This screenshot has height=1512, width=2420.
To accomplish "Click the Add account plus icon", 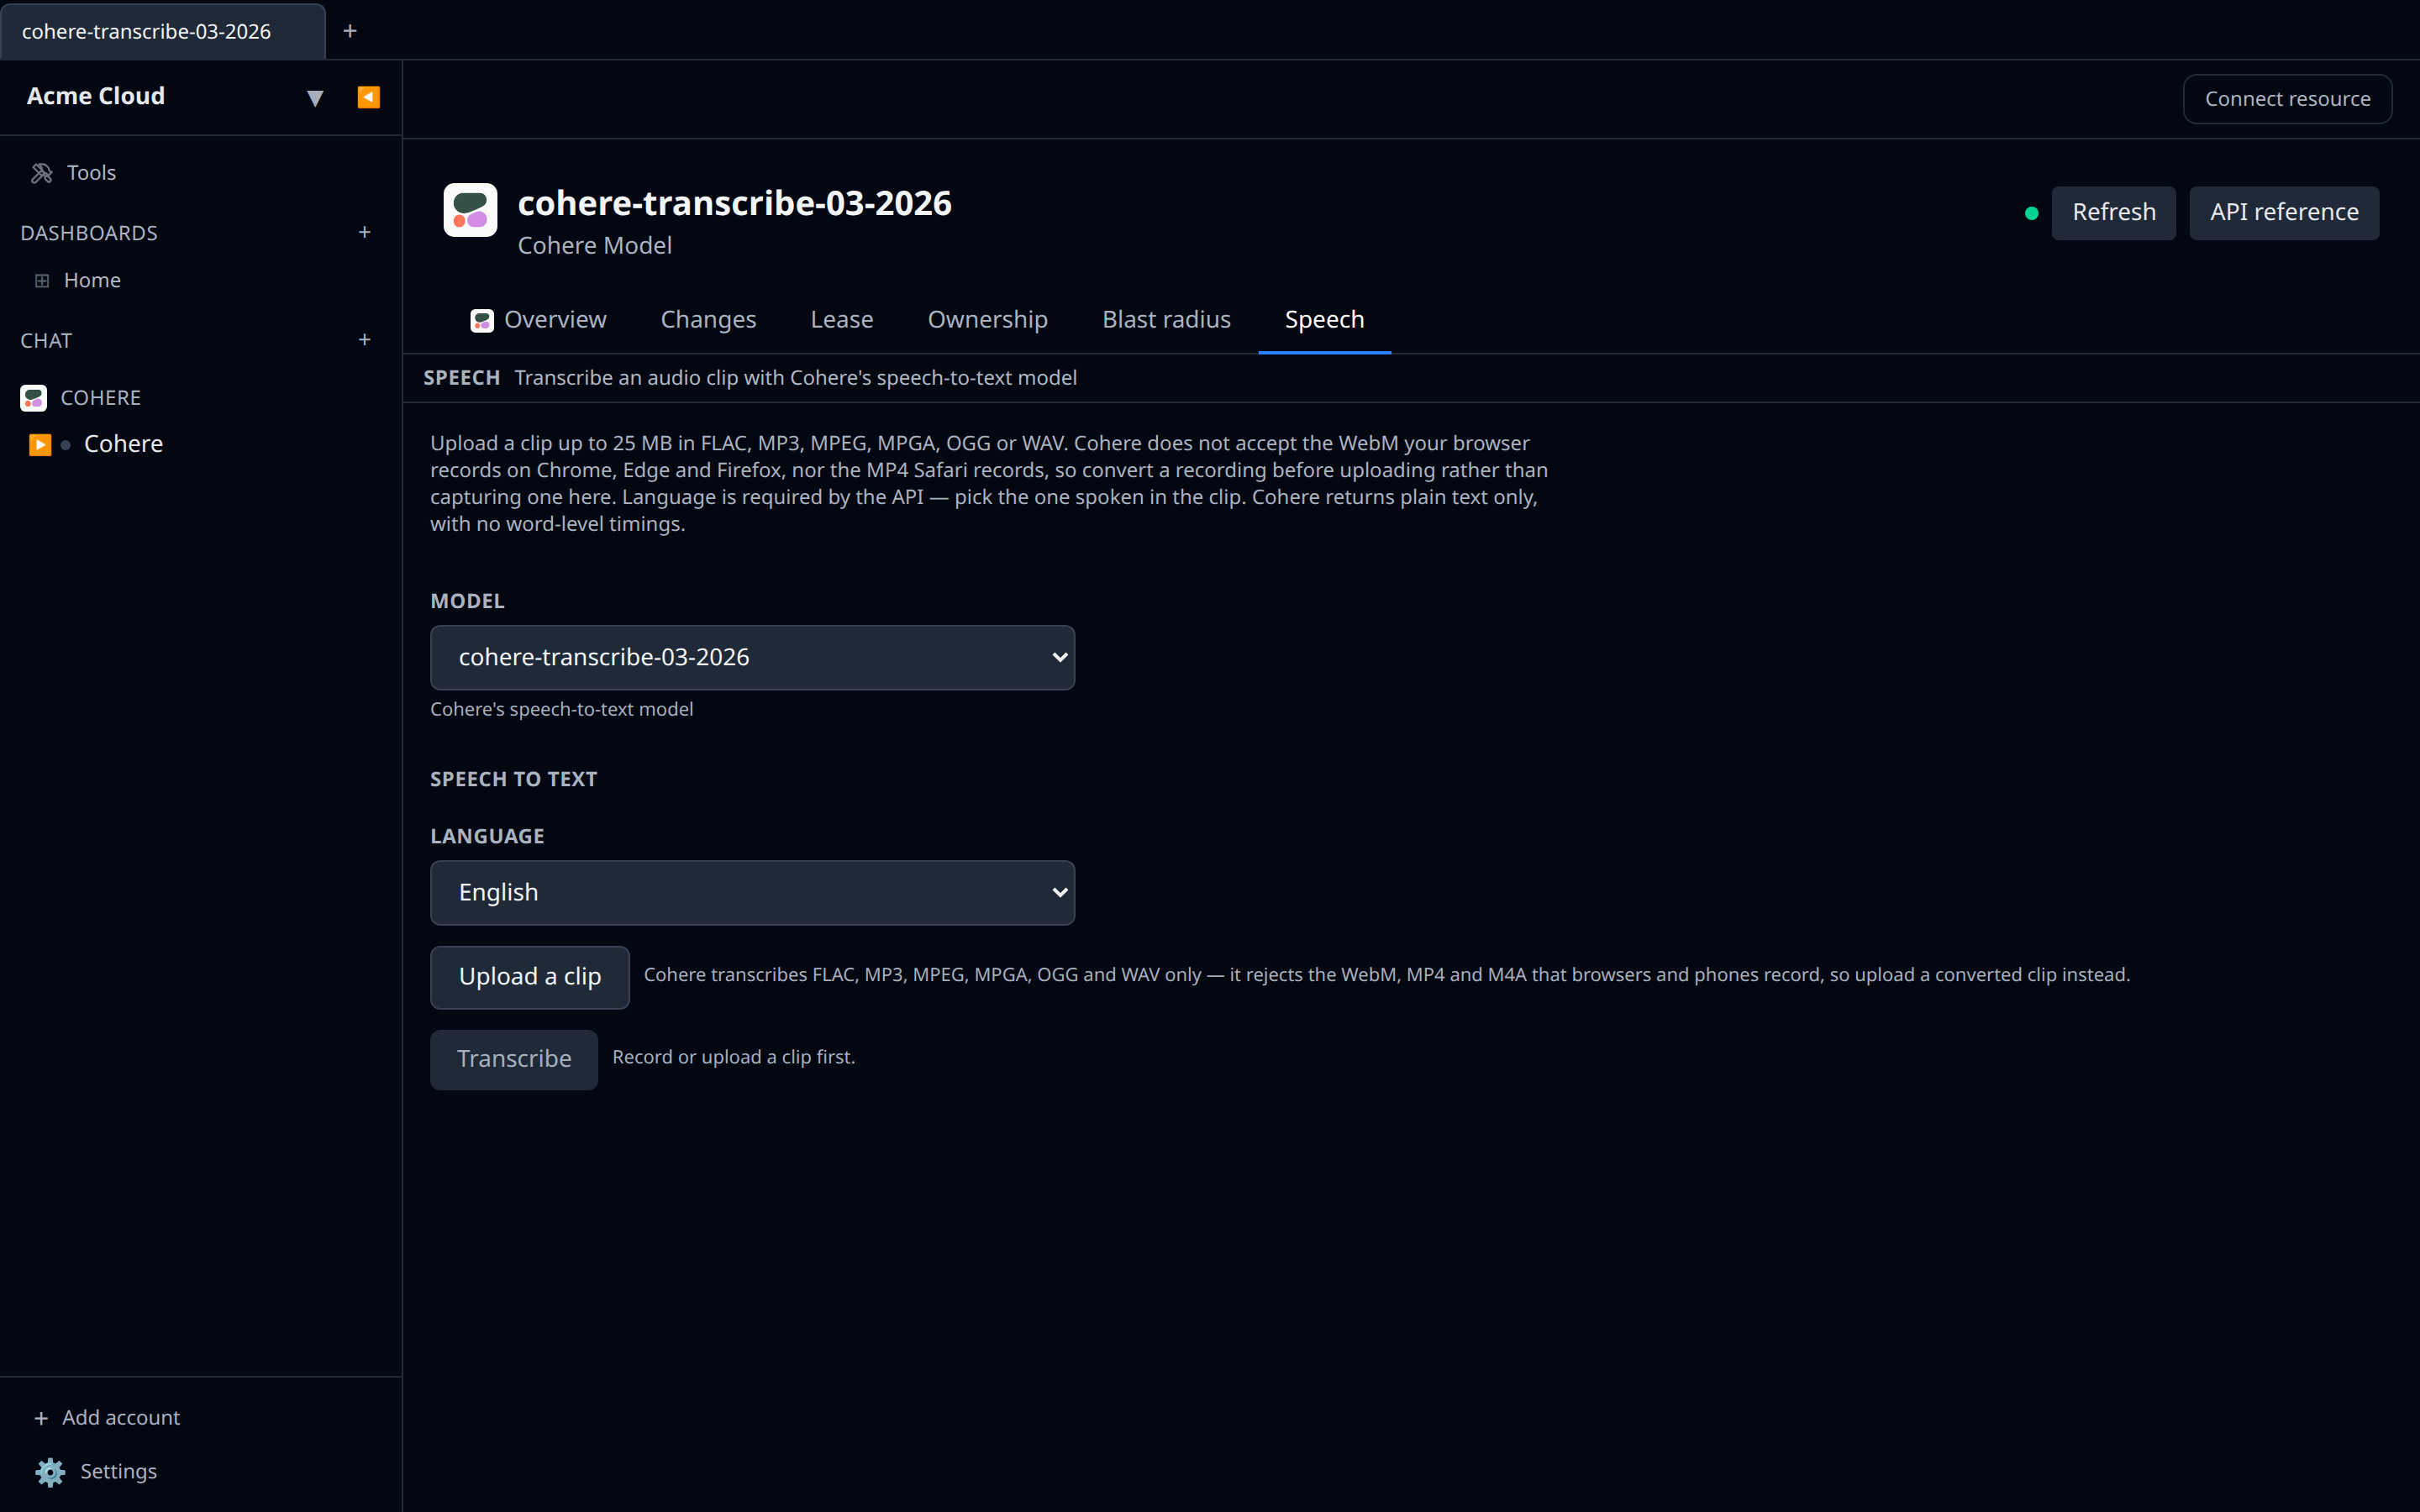I will tap(41, 1418).
